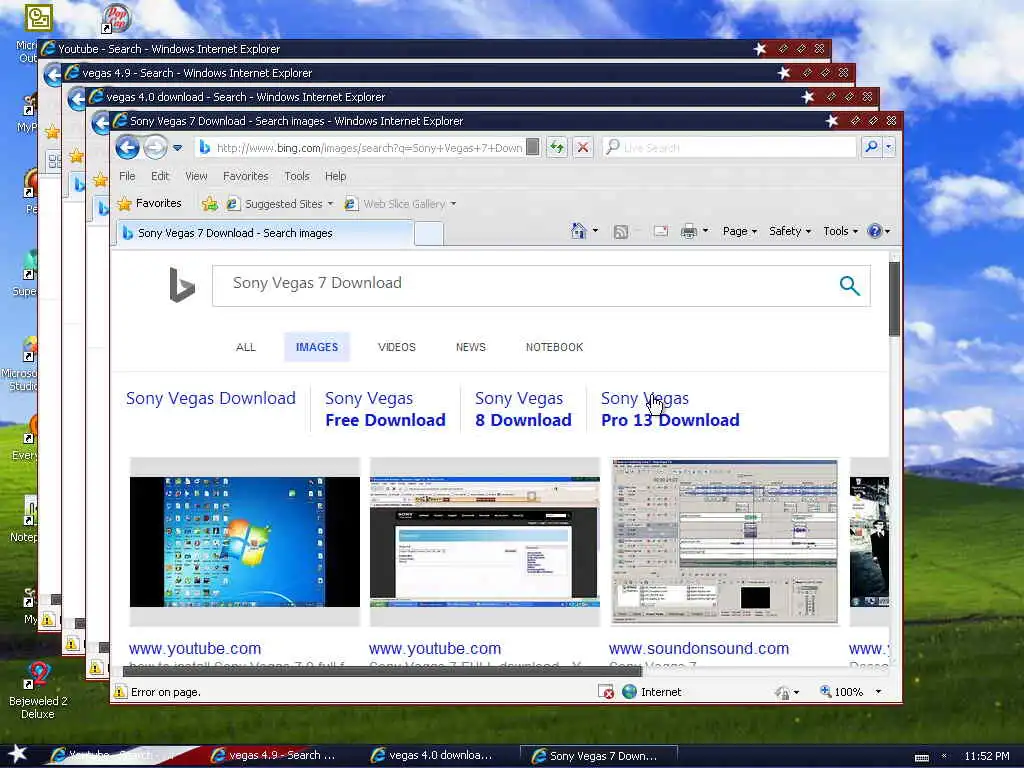Click the blue Help question mark icon
This screenshot has height=768, width=1024.
(x=874, y=231)
